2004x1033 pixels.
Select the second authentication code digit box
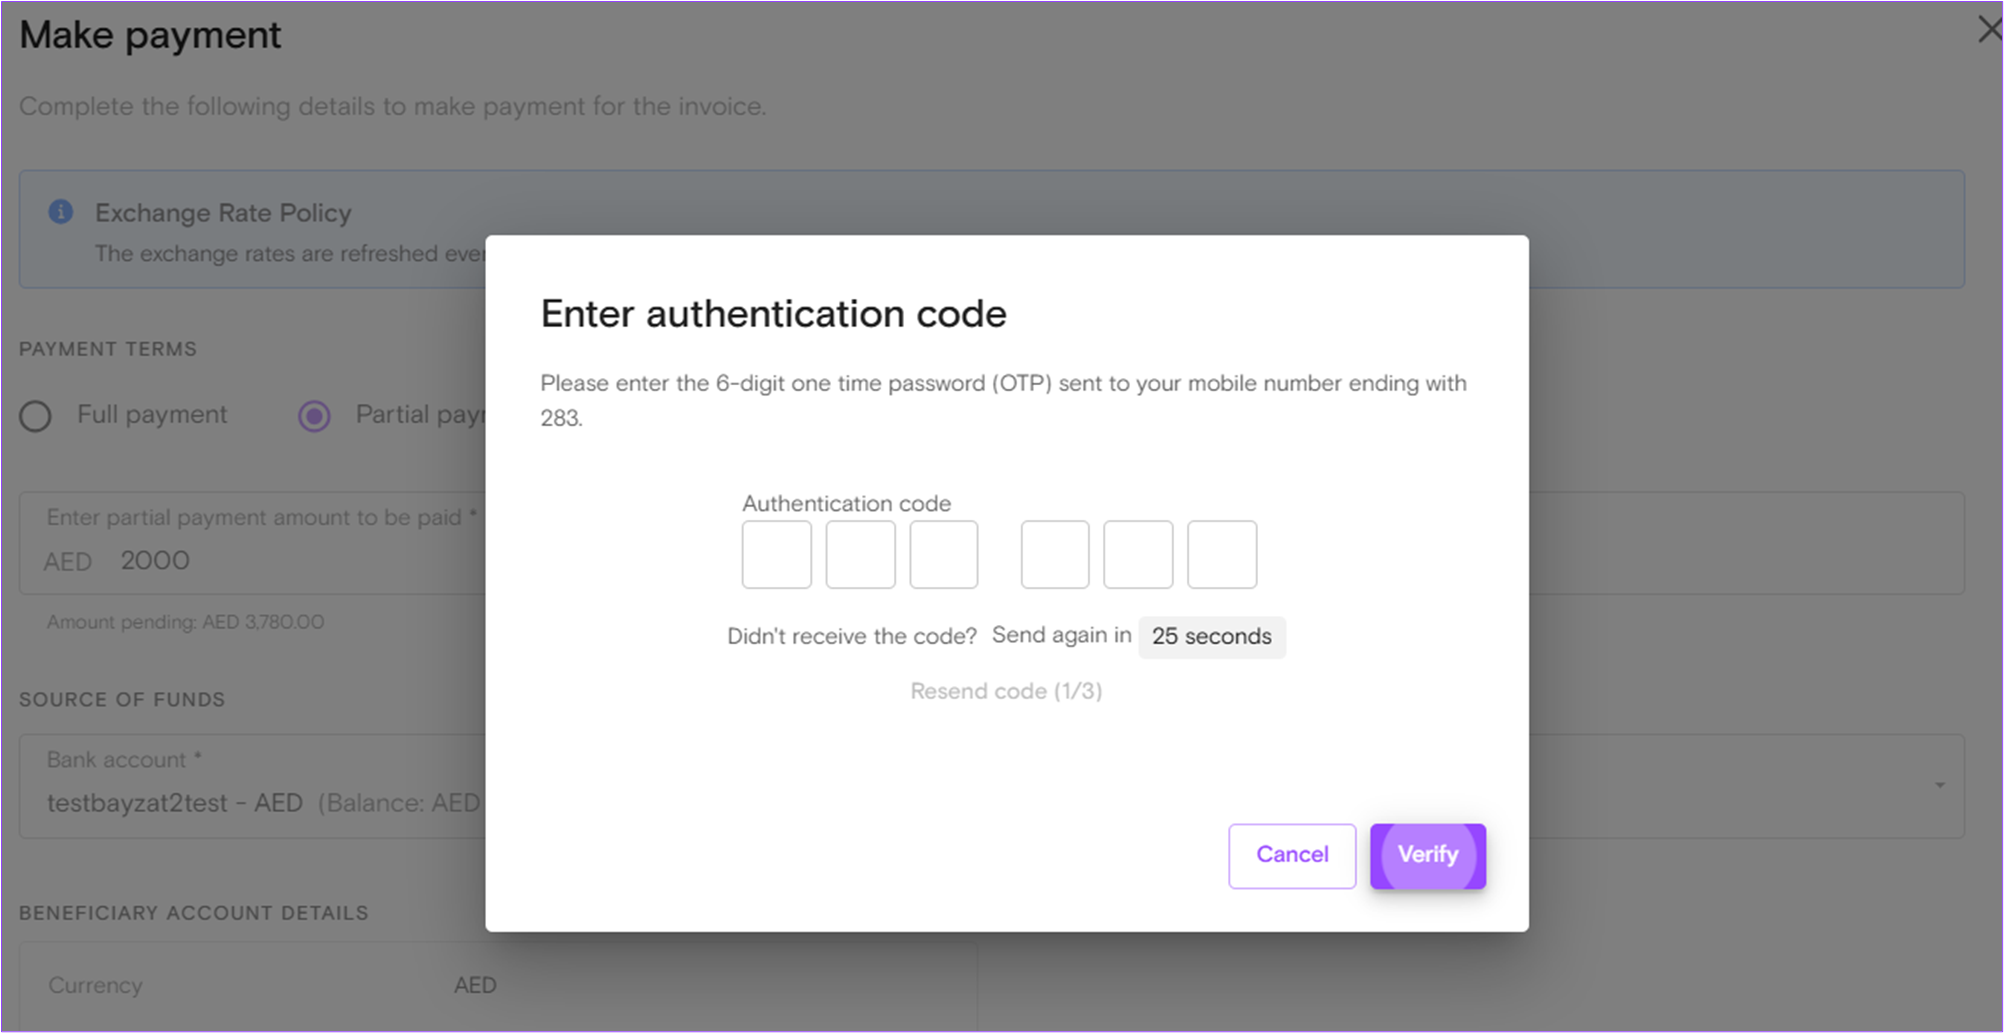pos(860,555)
